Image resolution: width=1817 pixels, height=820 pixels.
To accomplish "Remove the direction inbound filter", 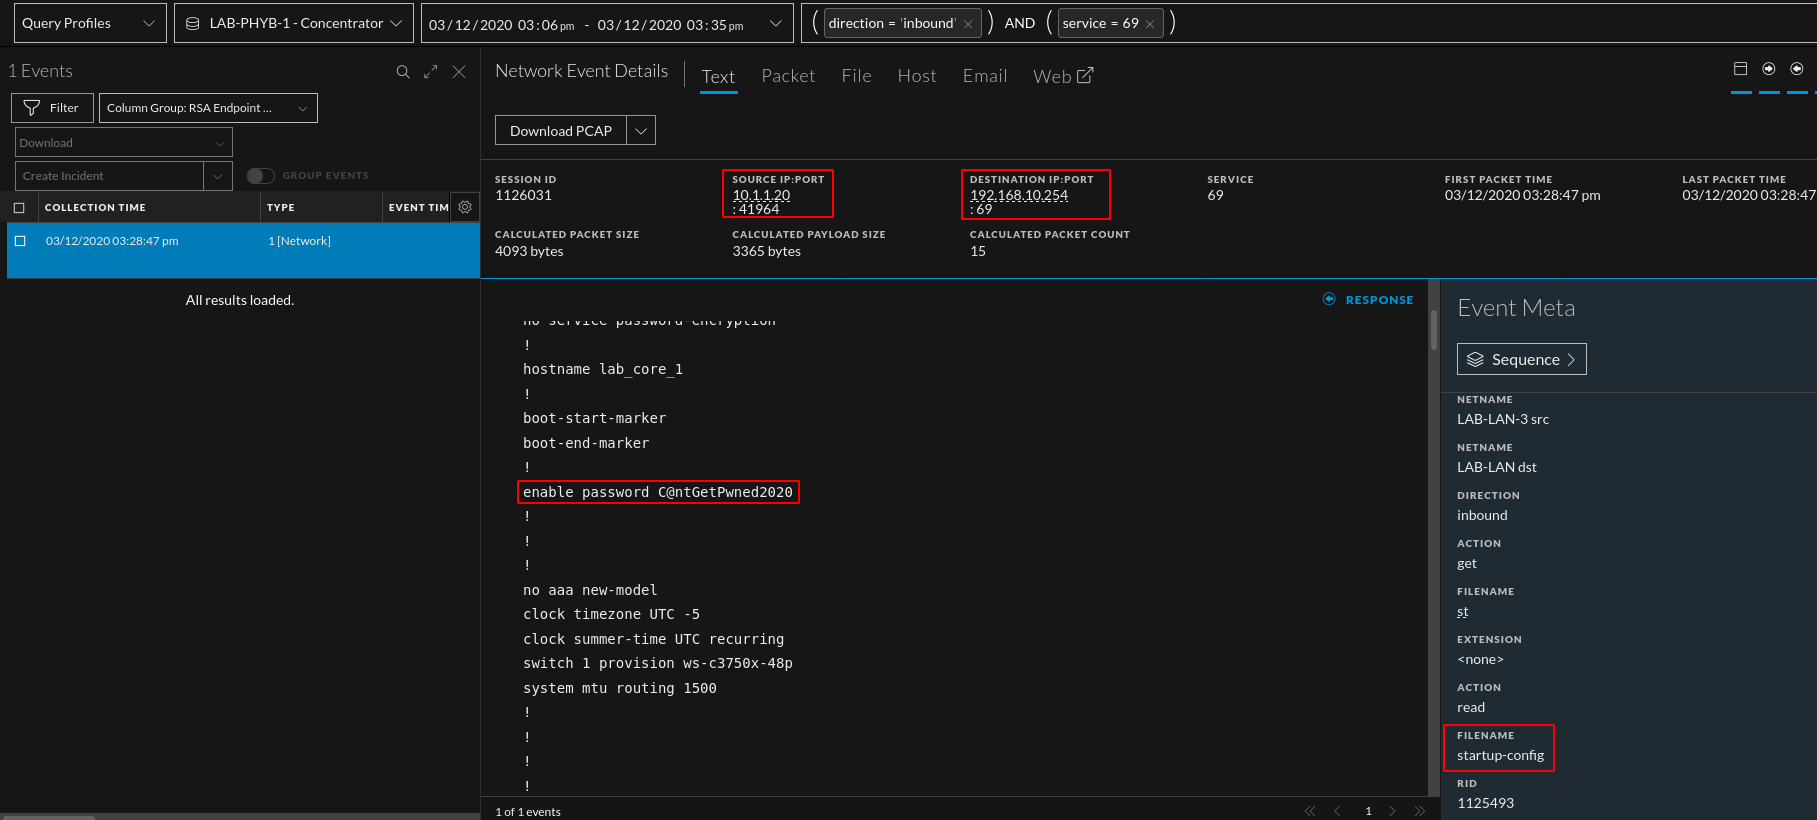I will point(968,24).
